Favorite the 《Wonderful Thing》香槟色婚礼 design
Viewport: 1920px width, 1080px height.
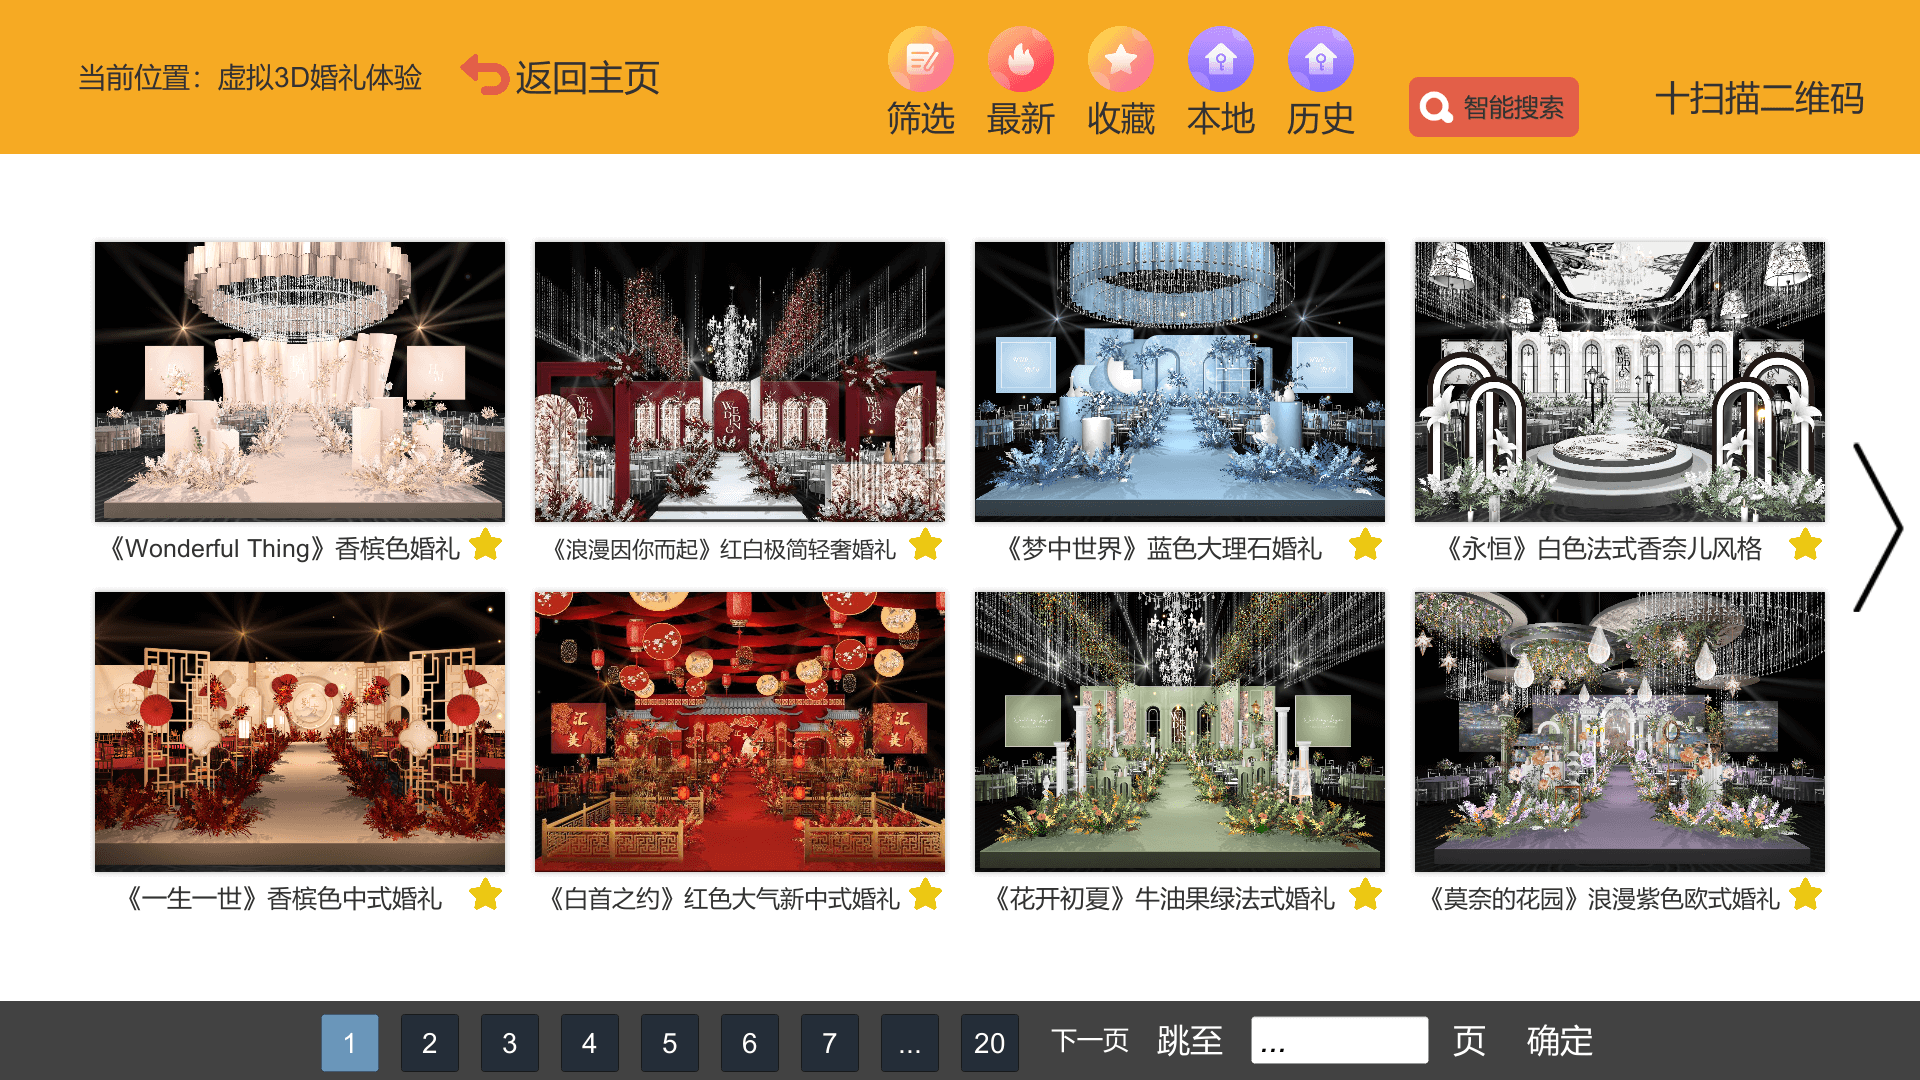(x=485, y=545)
